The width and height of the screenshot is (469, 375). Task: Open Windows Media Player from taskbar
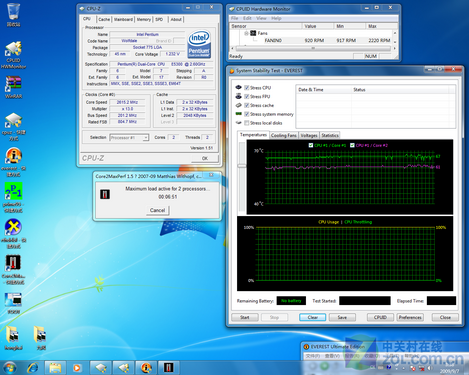click(77, 368)
